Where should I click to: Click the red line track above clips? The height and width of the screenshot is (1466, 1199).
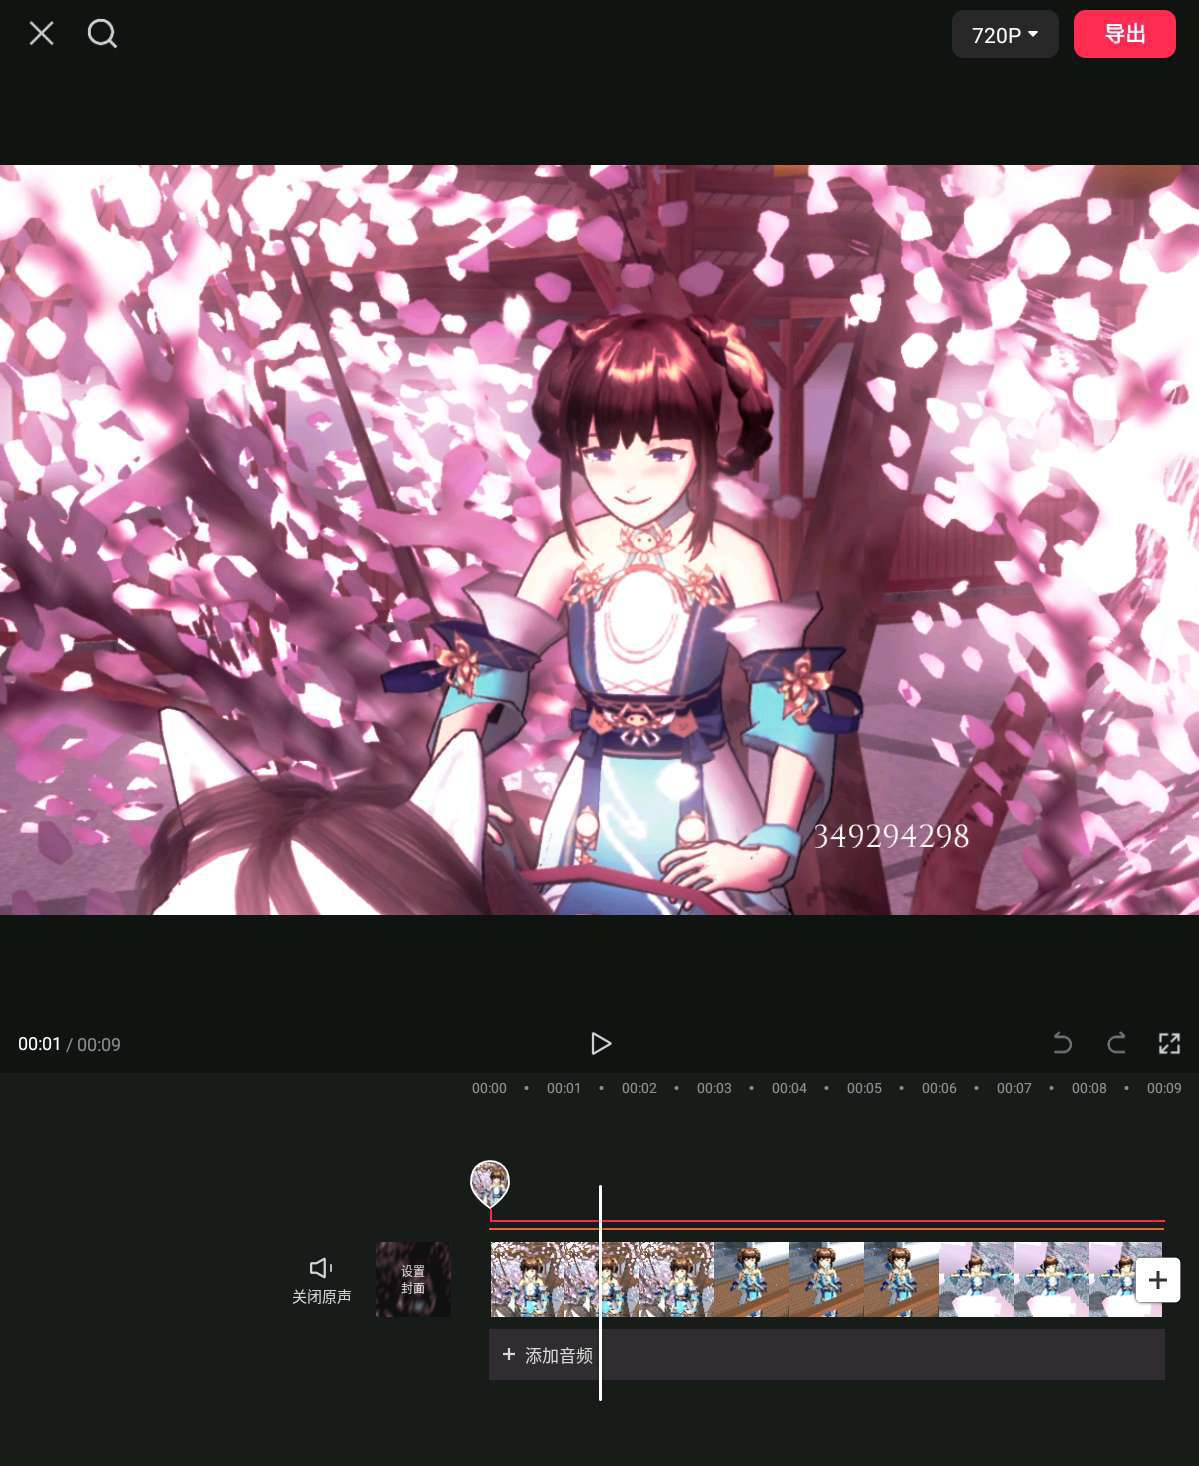[x=826, y=1224]
